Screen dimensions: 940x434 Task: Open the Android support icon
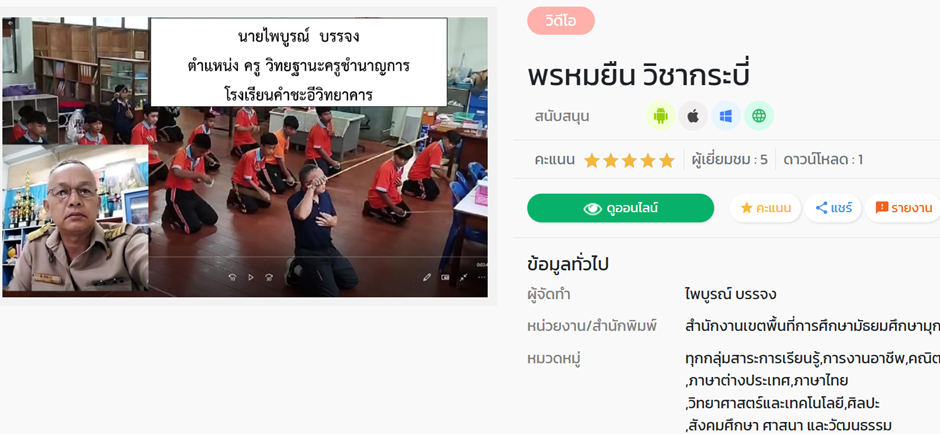coord(661,116)
